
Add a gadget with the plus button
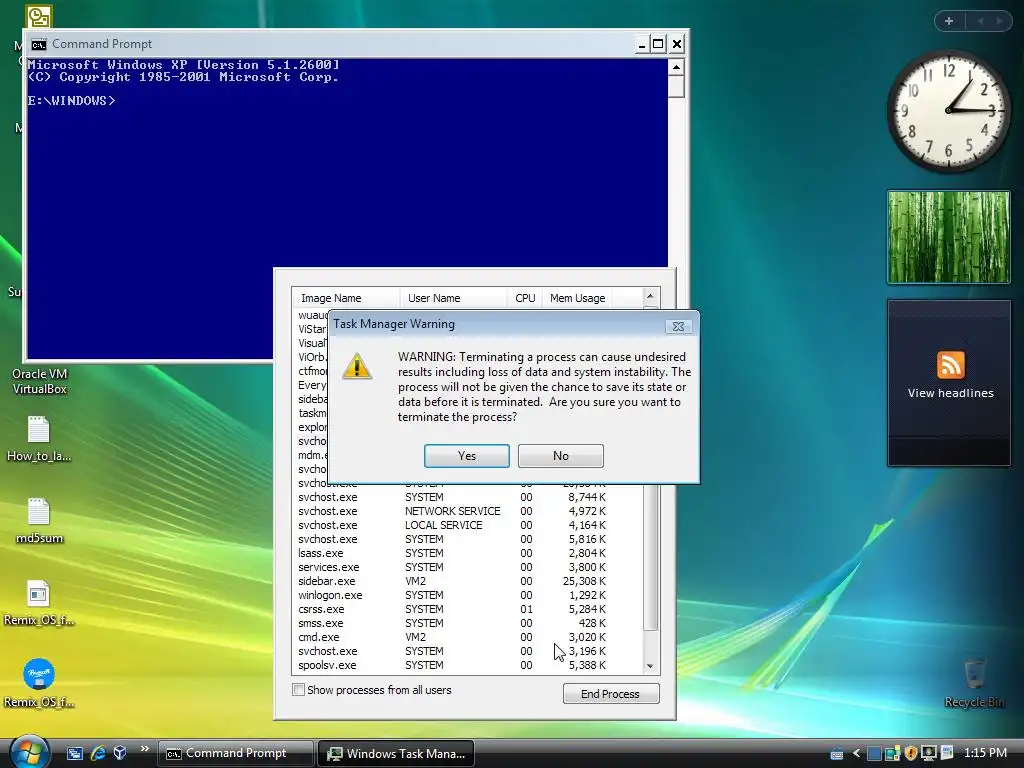tap(949, 21)
